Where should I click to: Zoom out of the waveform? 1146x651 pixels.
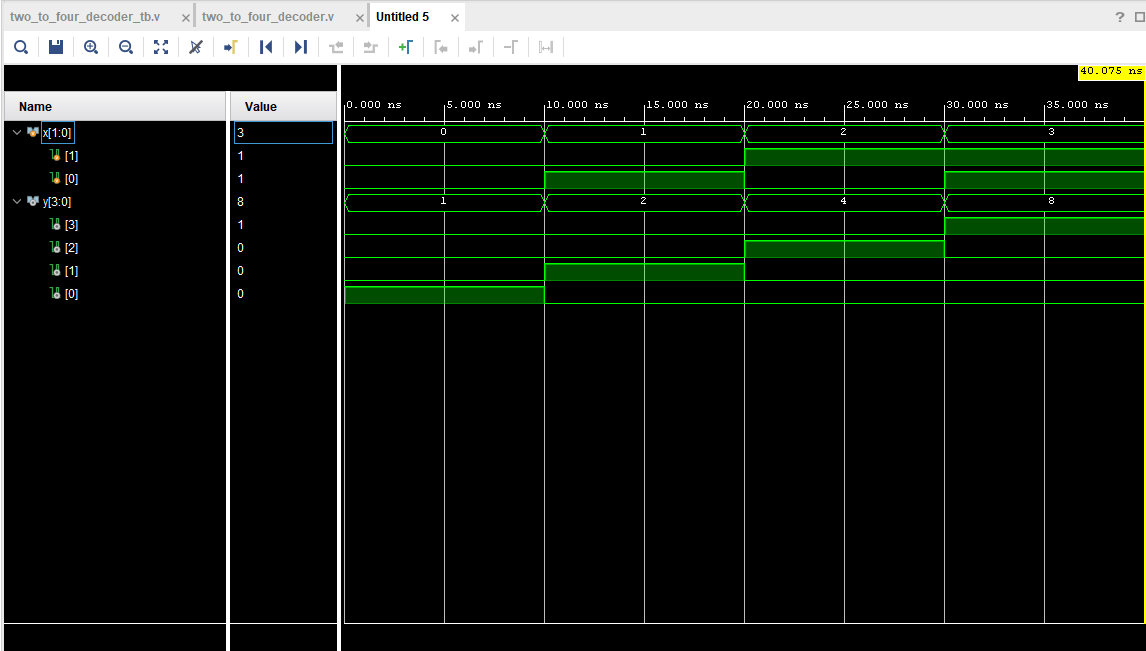[x=126, y=47]
